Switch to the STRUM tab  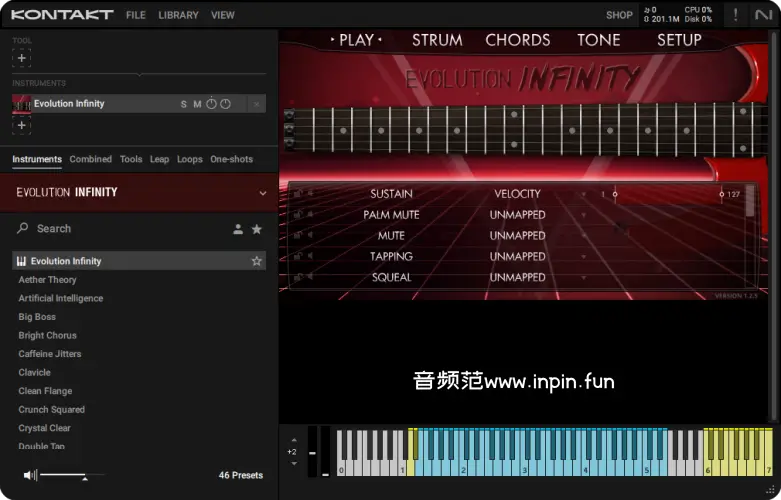pyautogui.click(x=437, y=40)
